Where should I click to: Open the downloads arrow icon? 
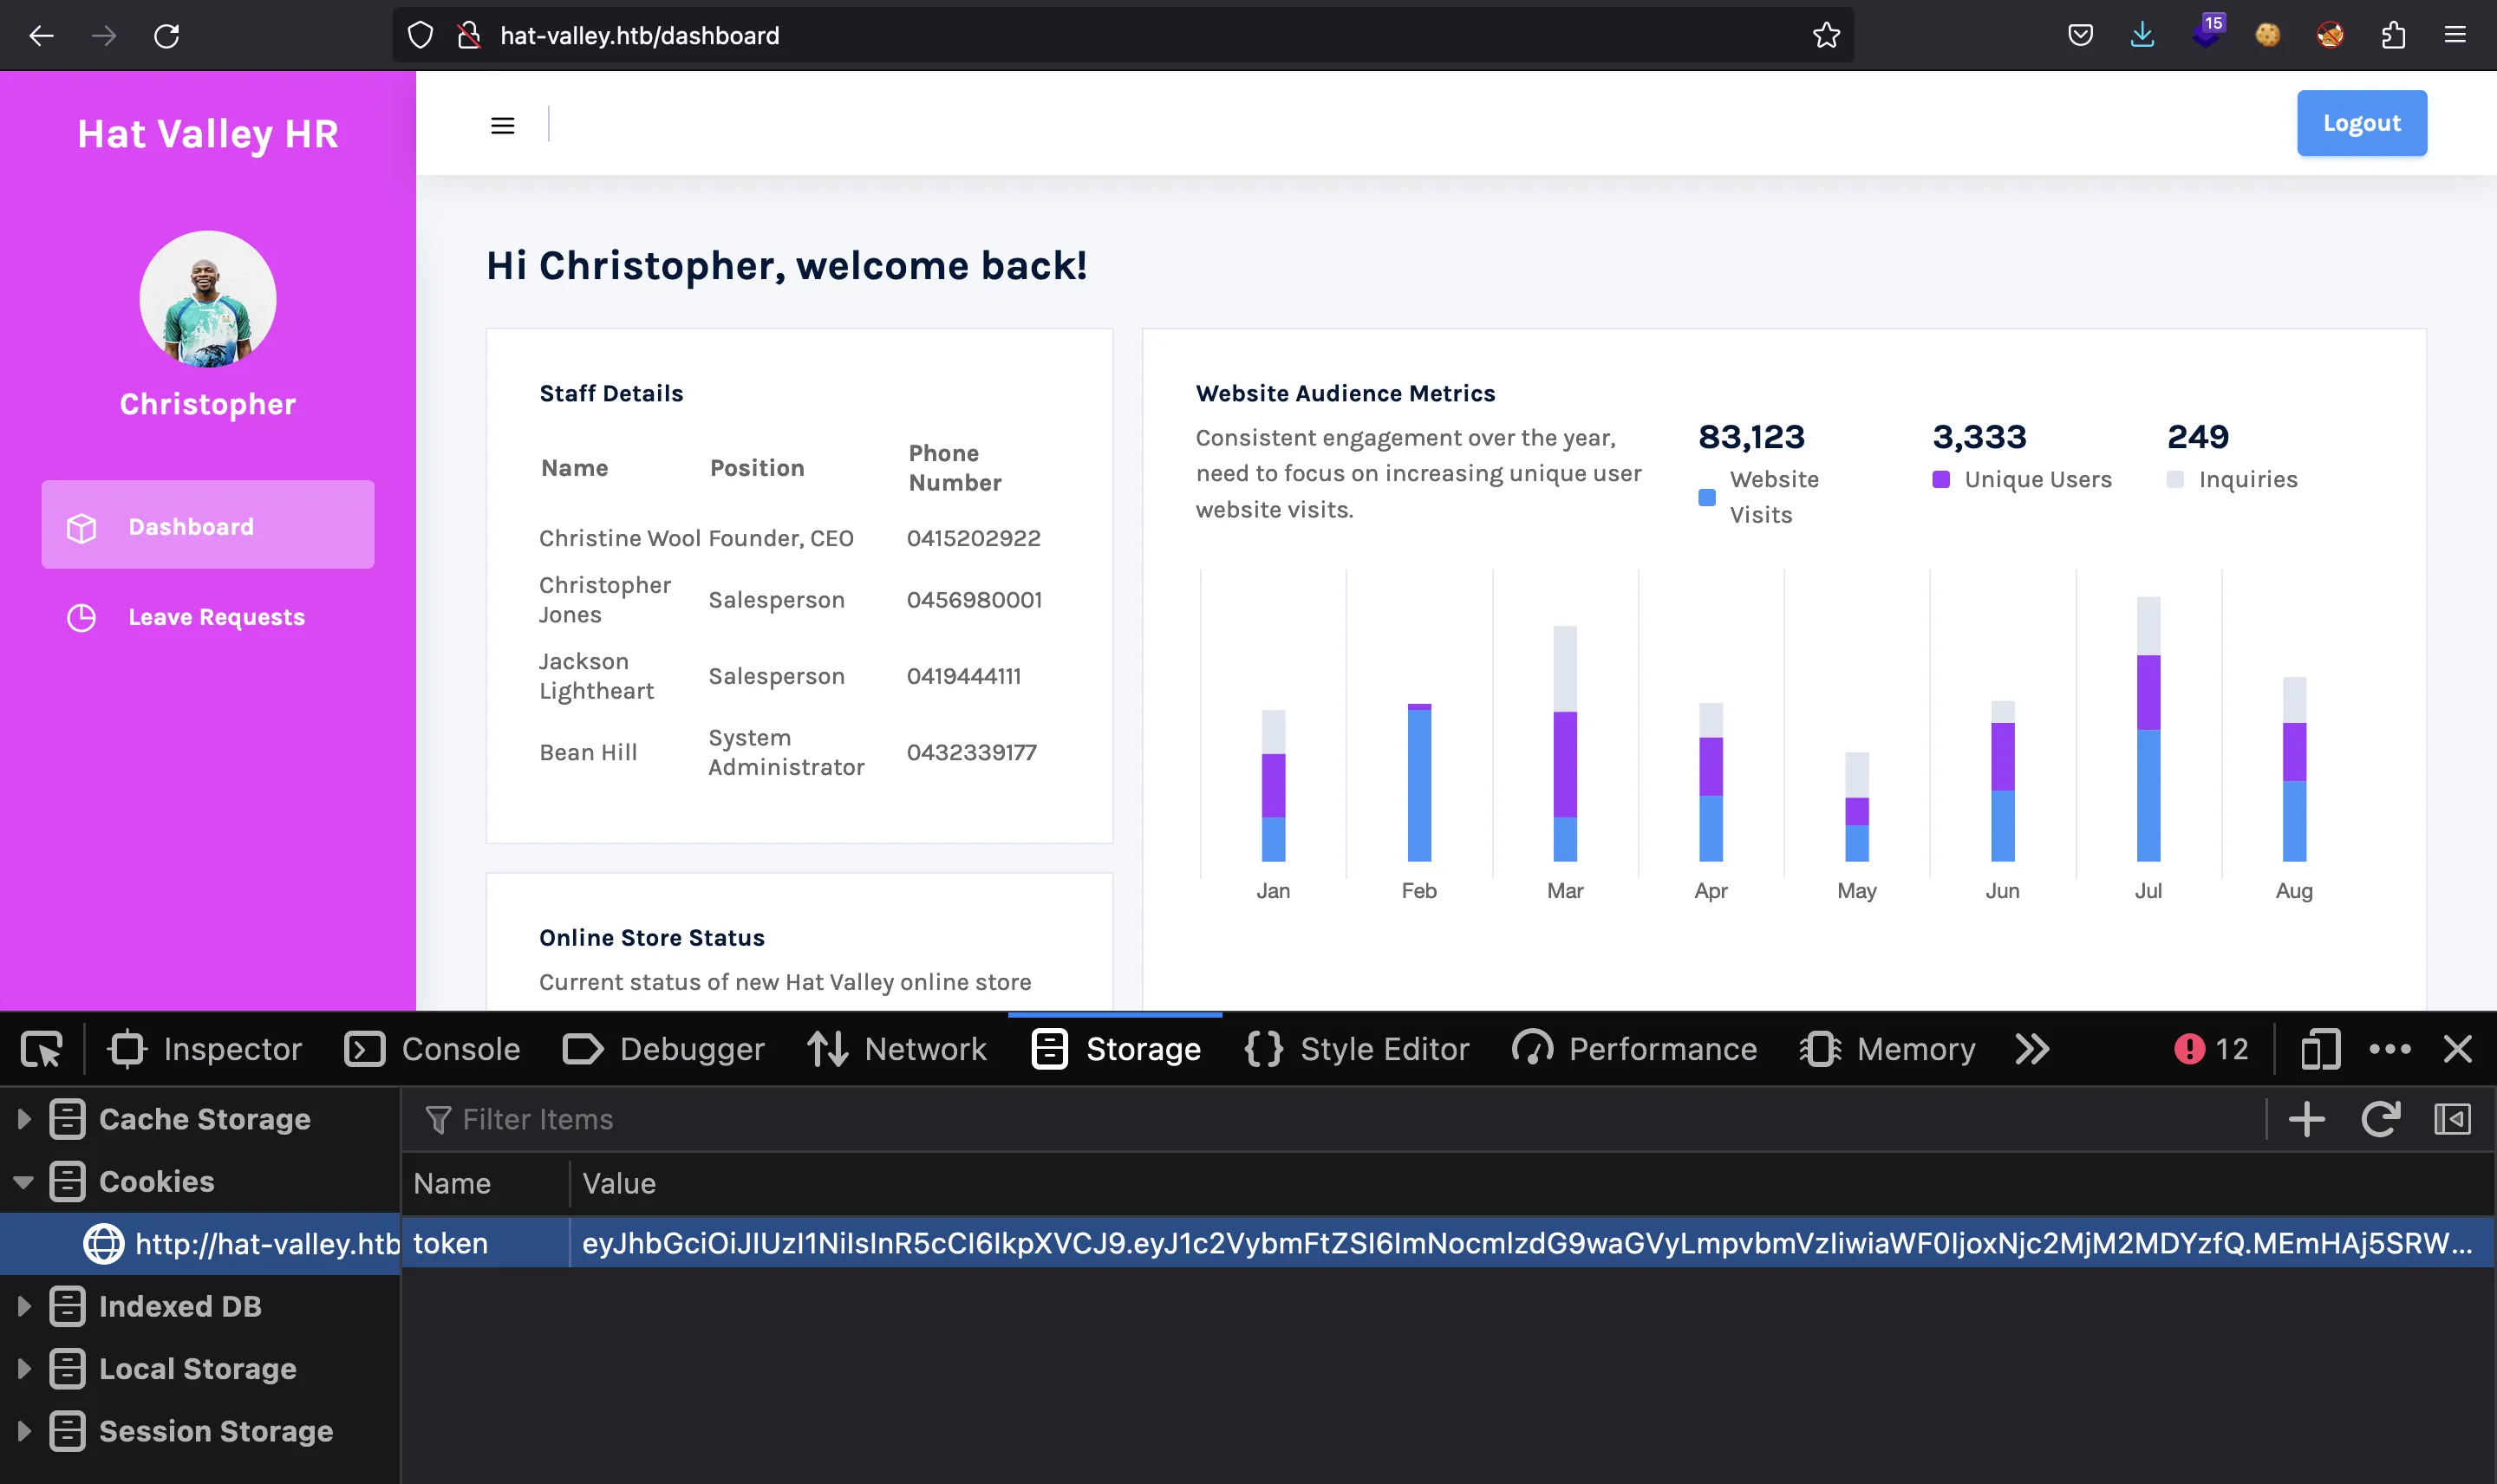pos(2142,36)
